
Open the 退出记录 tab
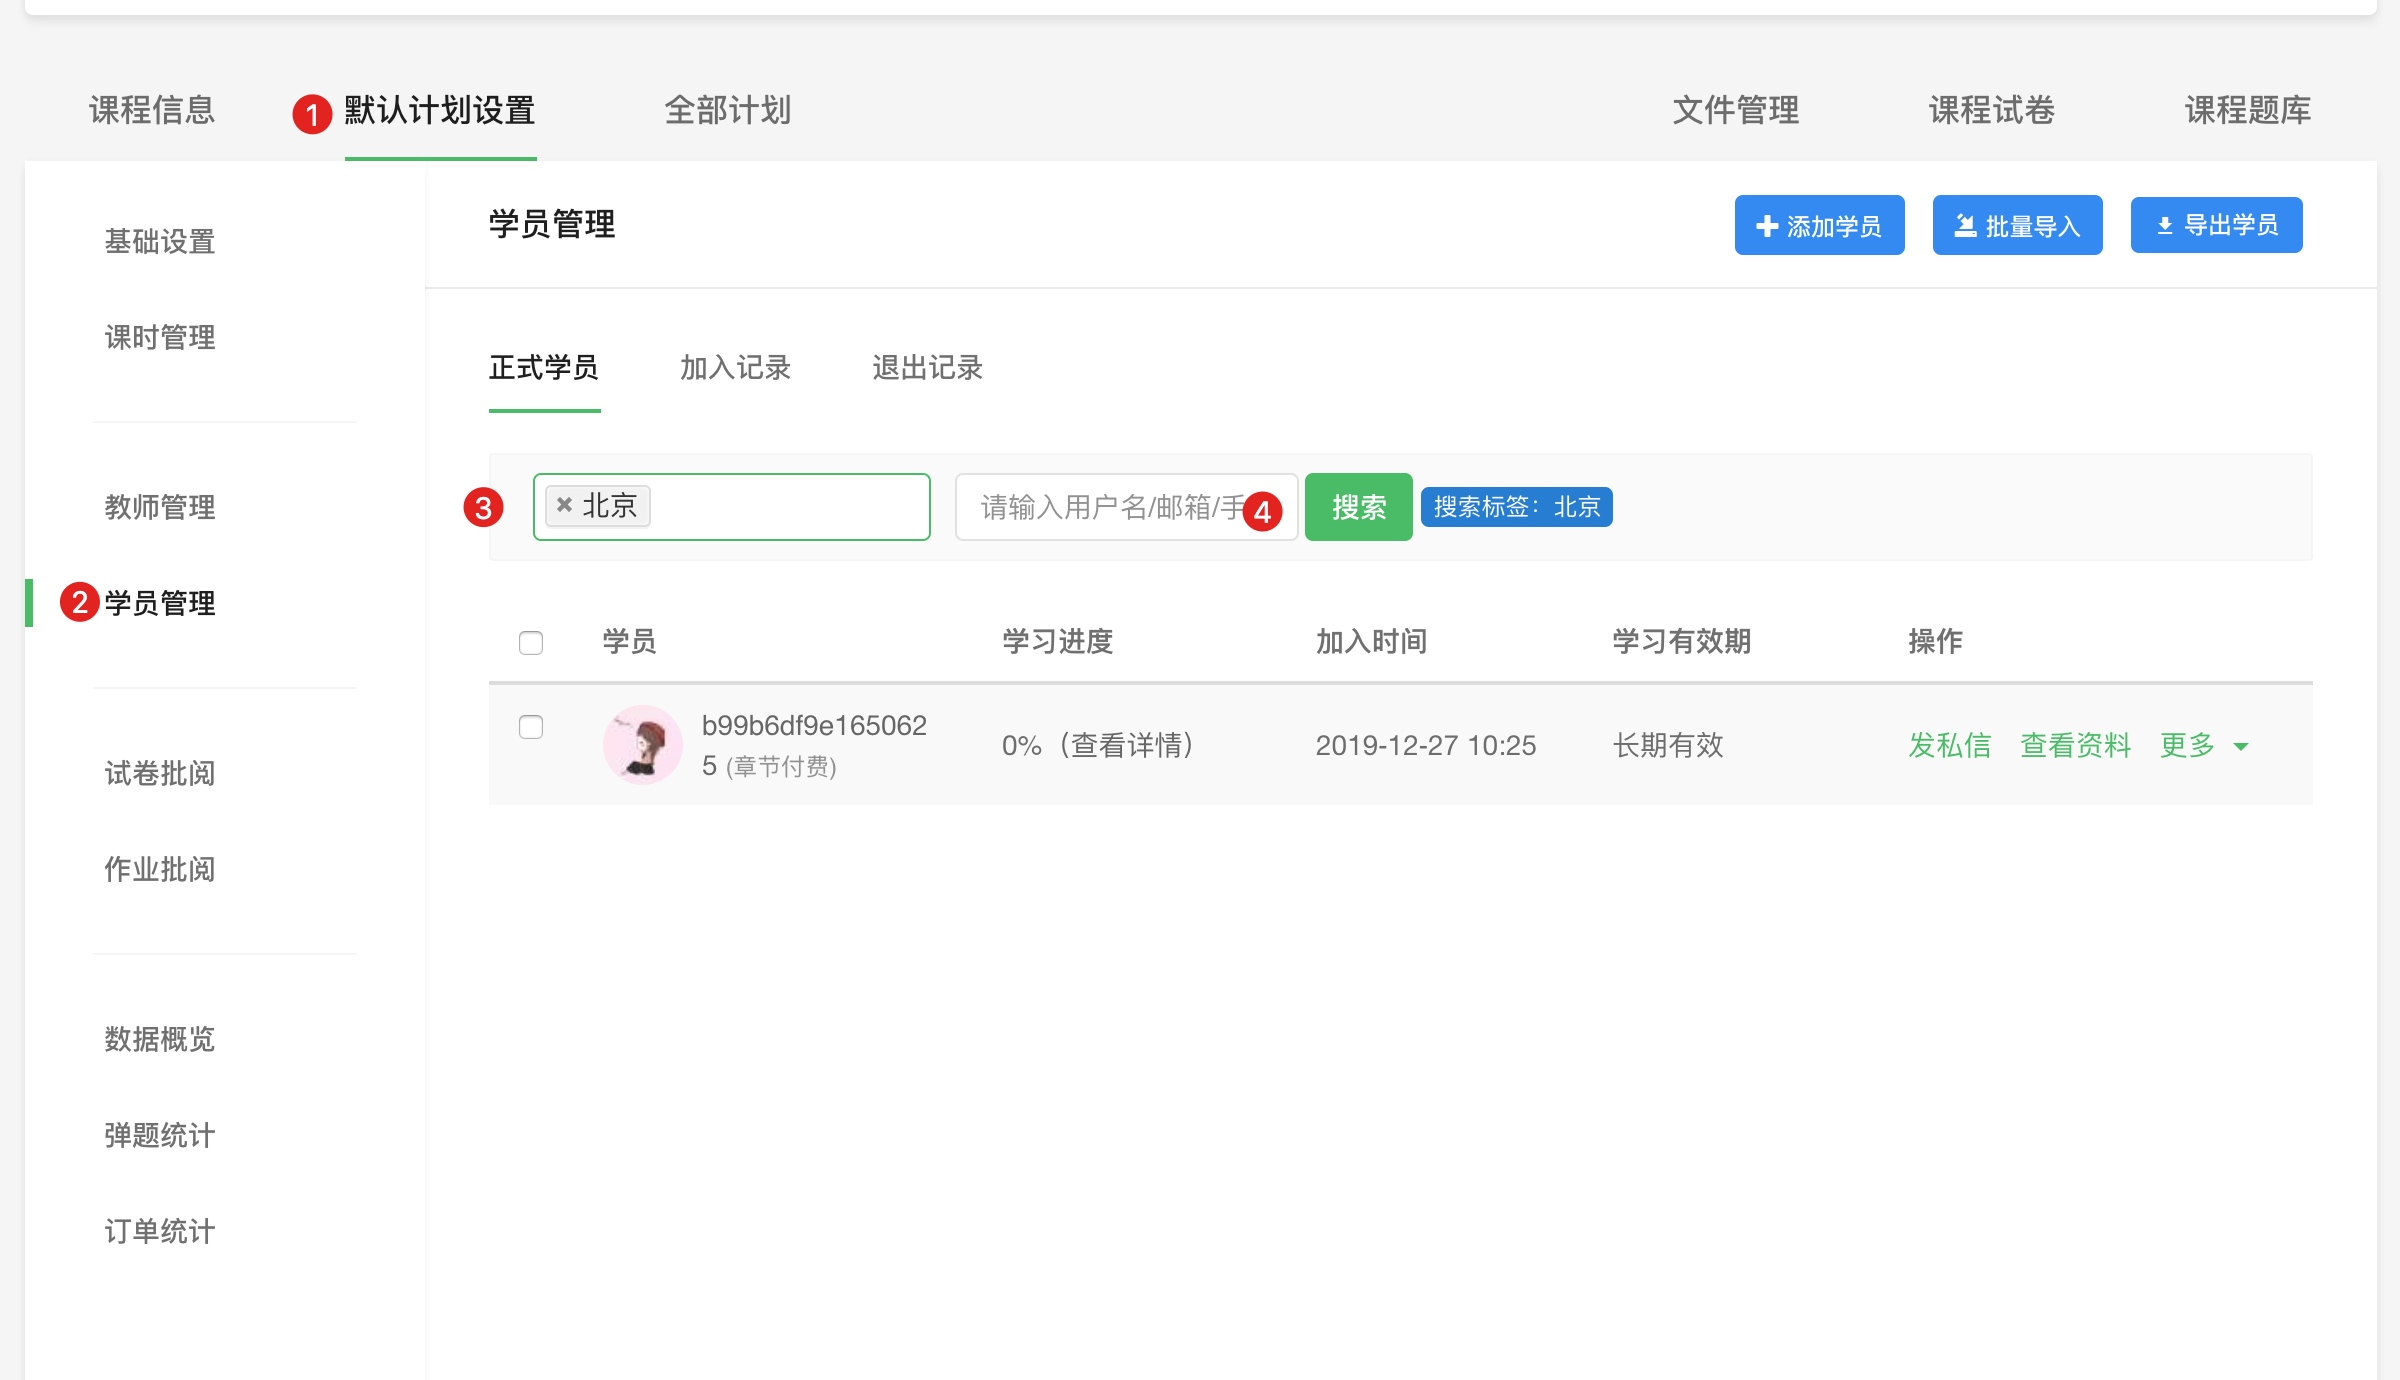pyautogui.click(x=927, y=368)
